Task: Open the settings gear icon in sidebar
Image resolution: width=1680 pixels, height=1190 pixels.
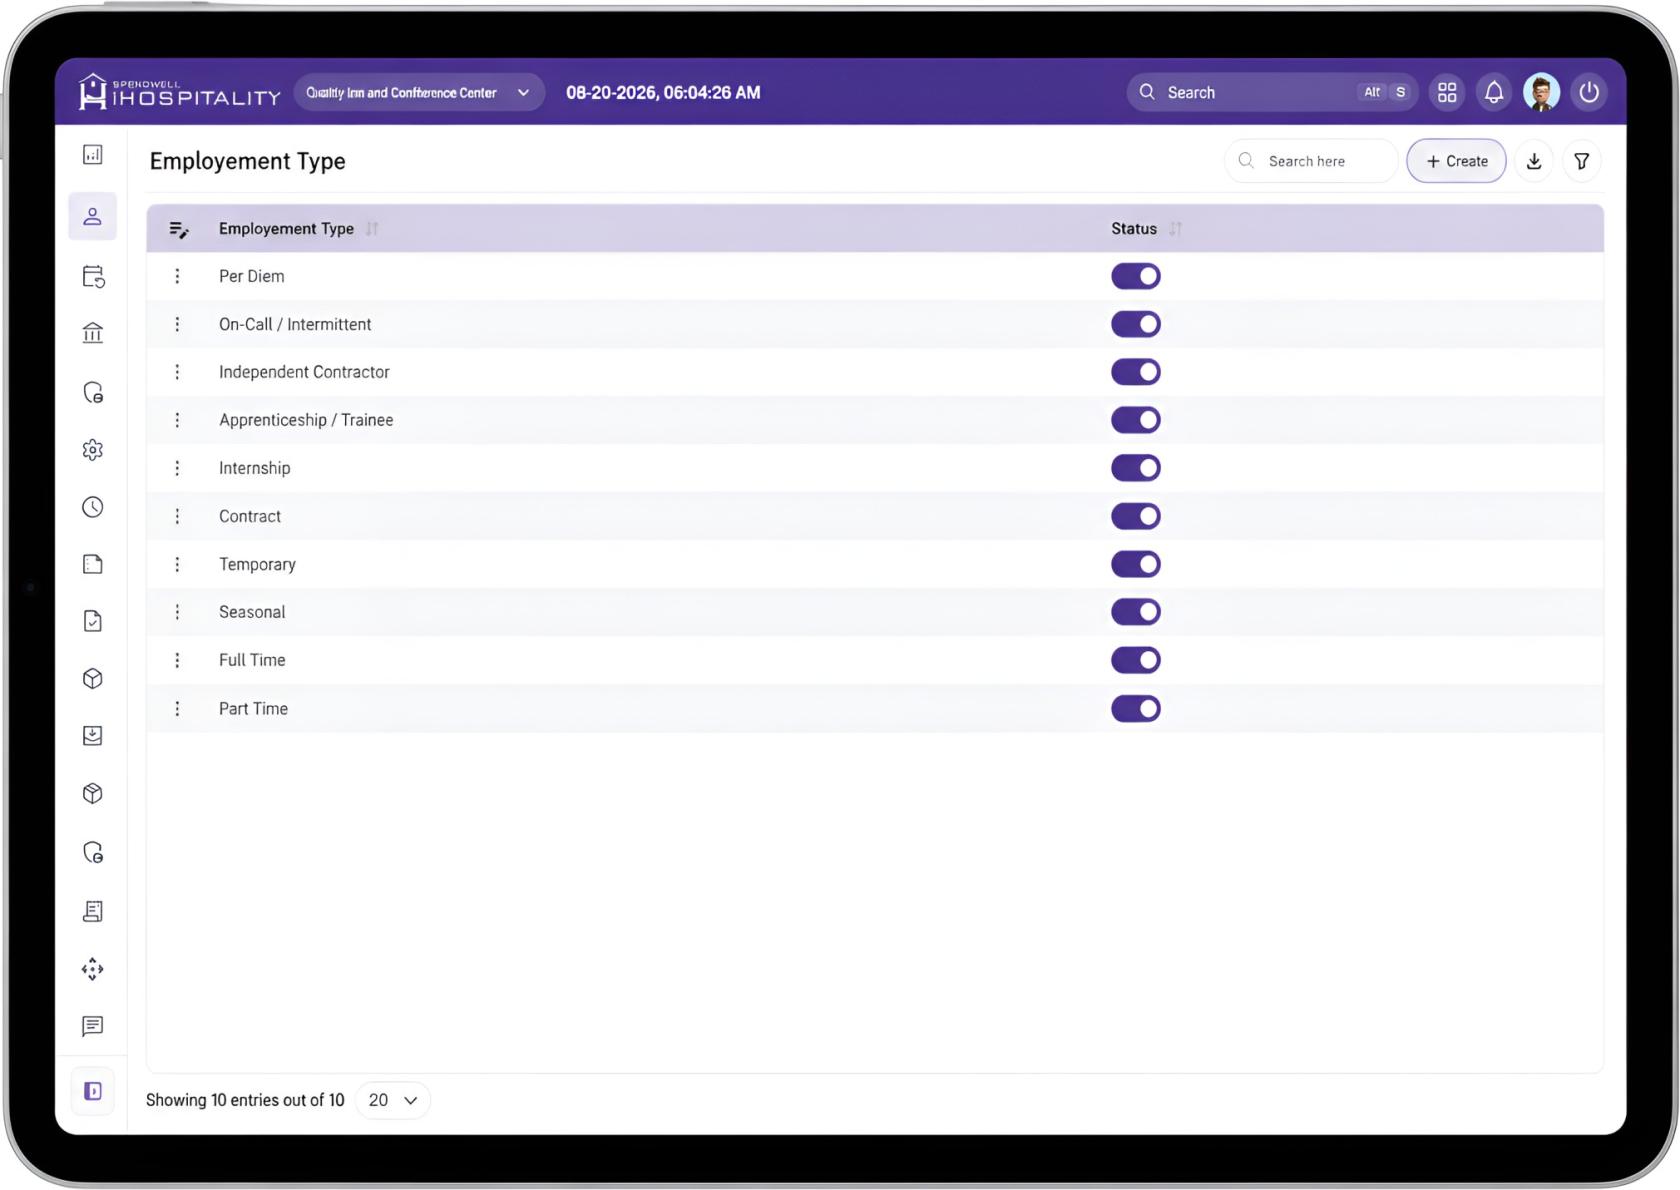Action: click(x=93, y=450)
